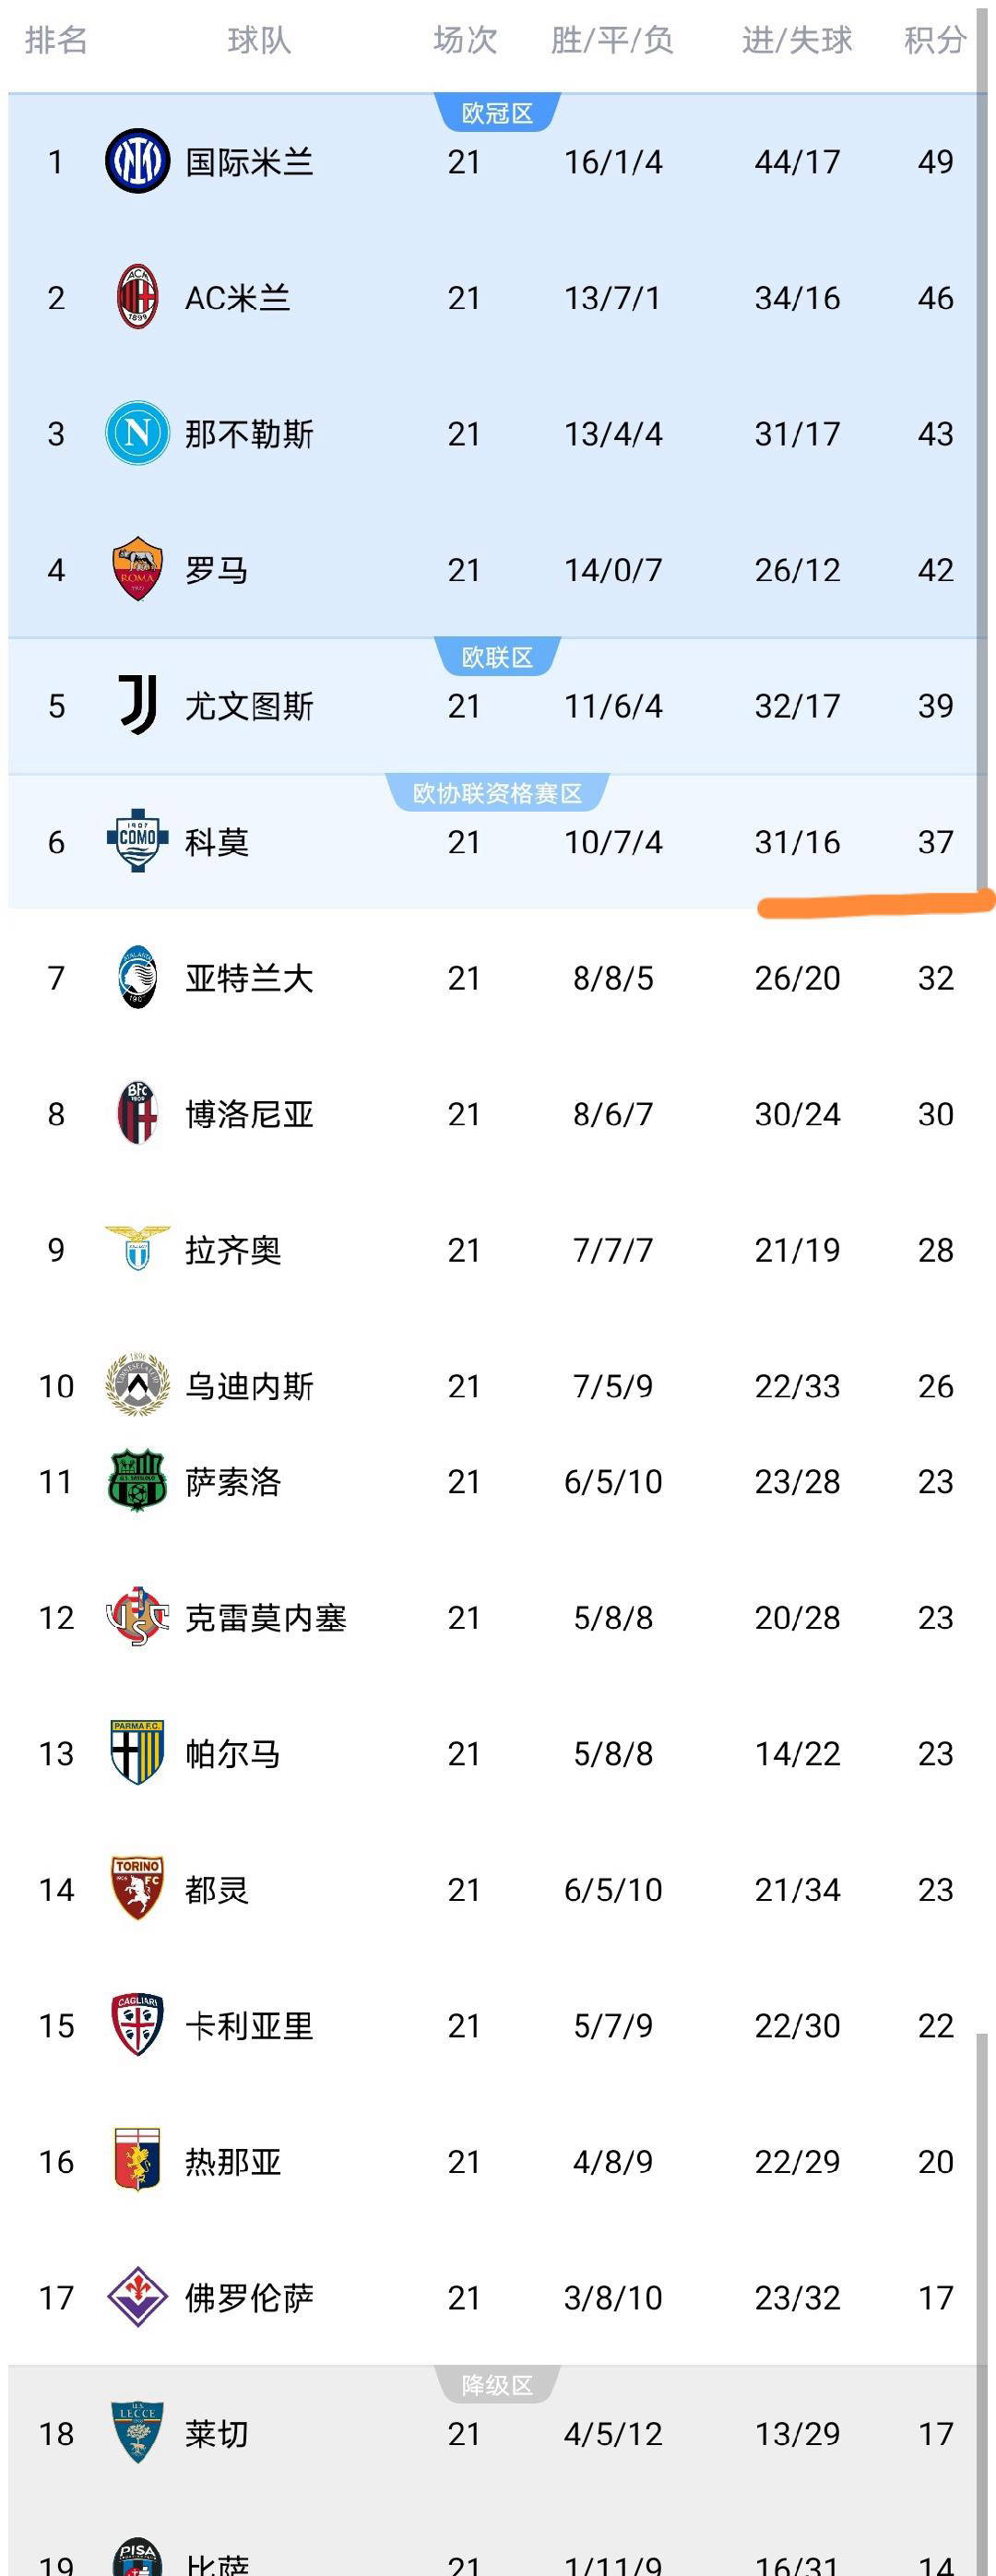Tap the Lazio eagle logo
The image size is (996, 2576).
coord(137,1248)
